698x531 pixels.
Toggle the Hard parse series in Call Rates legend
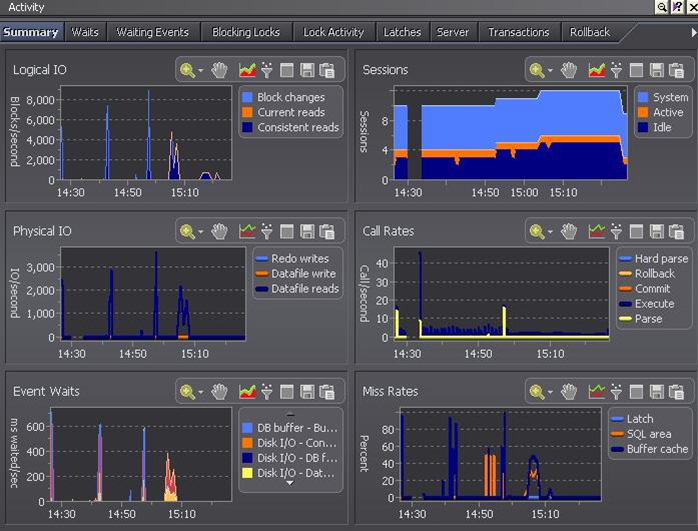[x=653, y=259]
